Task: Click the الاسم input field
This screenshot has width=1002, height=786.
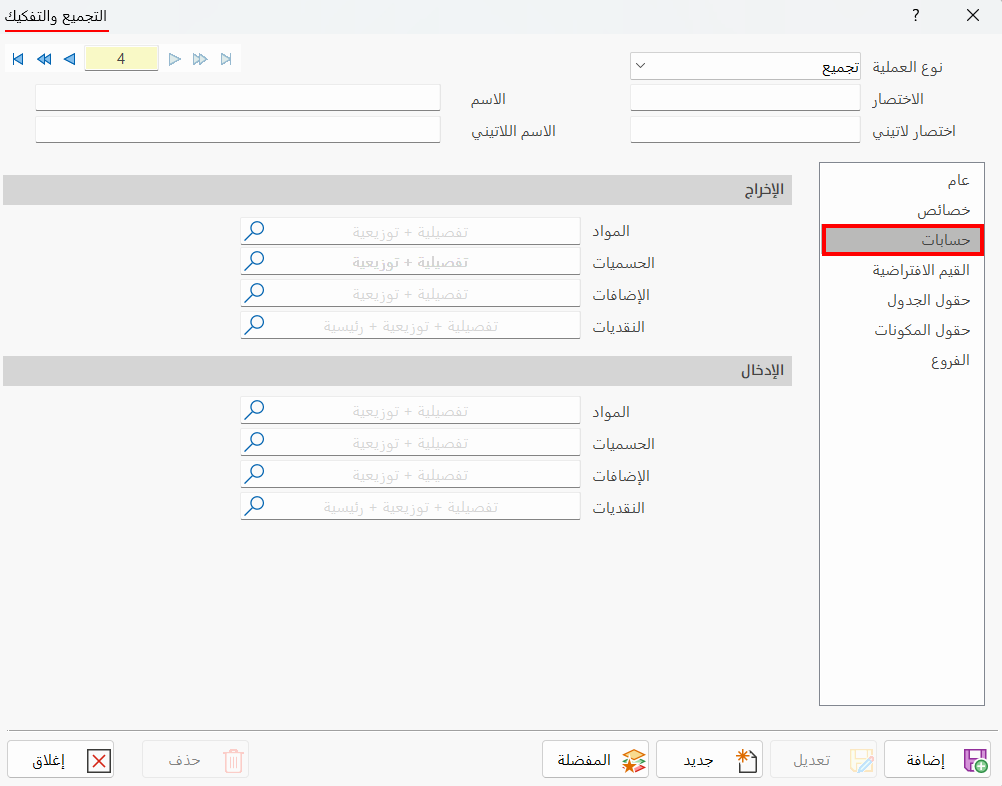Action: pos(238,98)
